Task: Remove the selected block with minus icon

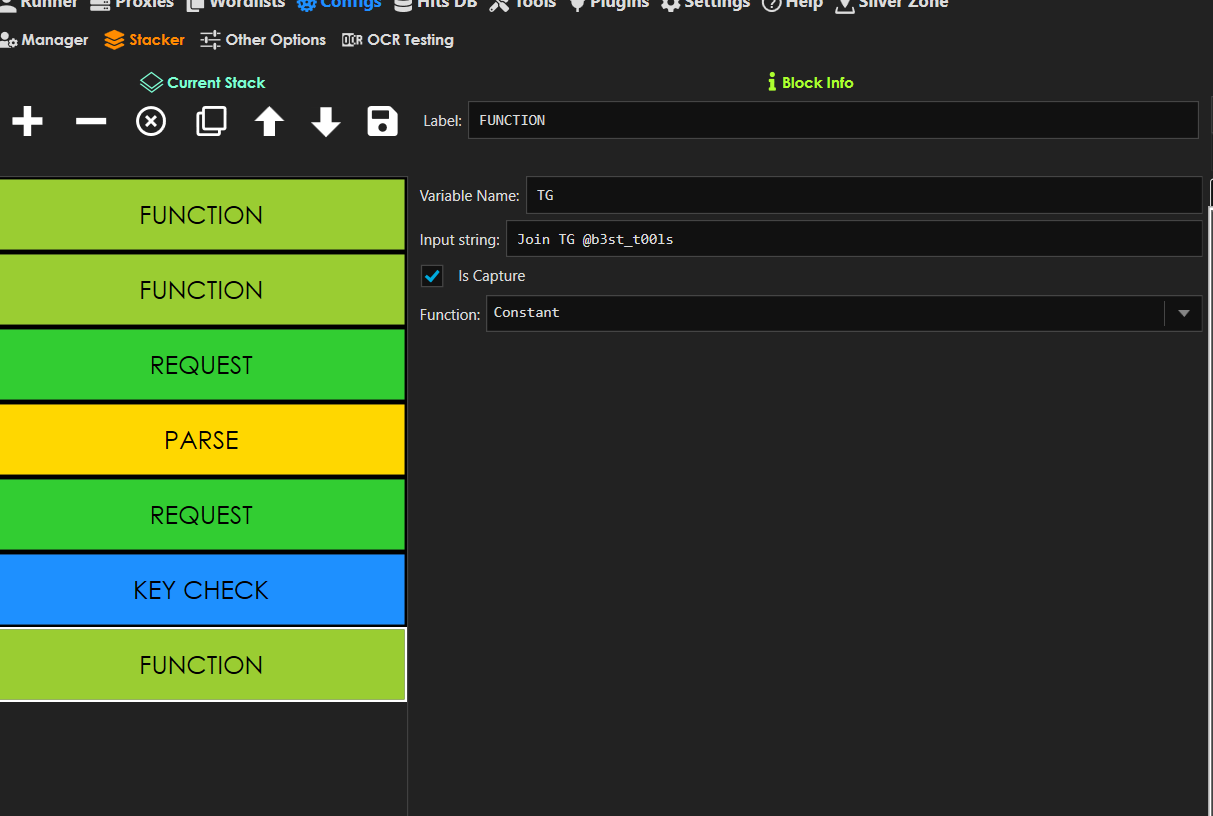Action: 90,122
